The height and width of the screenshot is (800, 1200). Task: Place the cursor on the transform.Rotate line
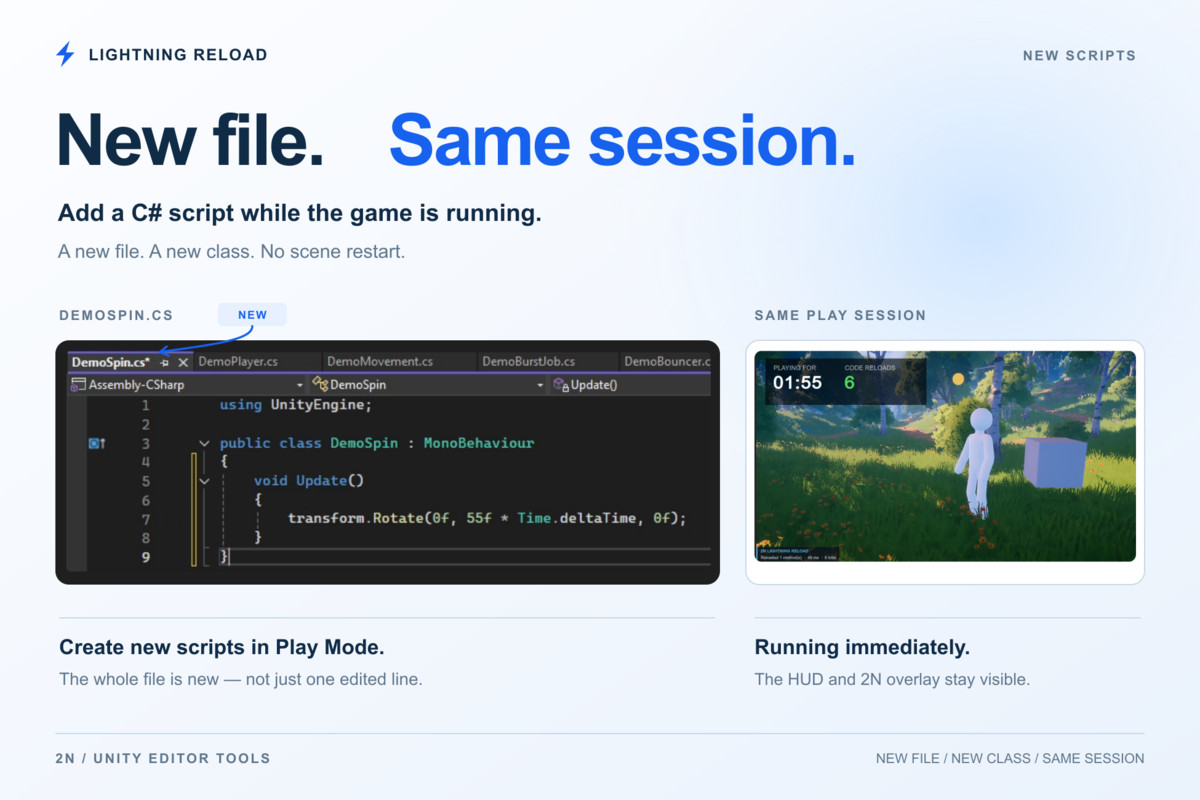coord(487,519)
